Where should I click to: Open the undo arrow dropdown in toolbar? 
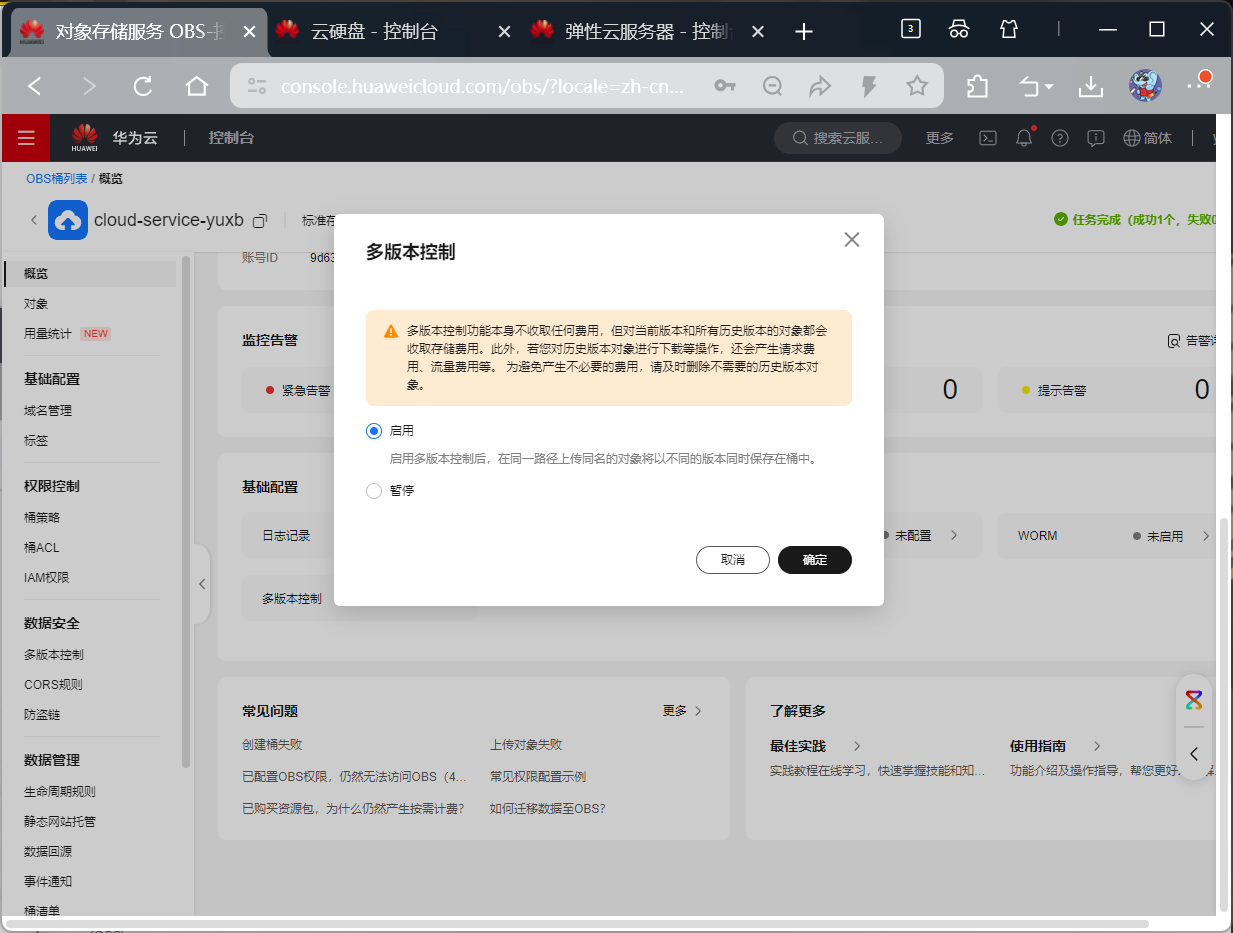1035,87
